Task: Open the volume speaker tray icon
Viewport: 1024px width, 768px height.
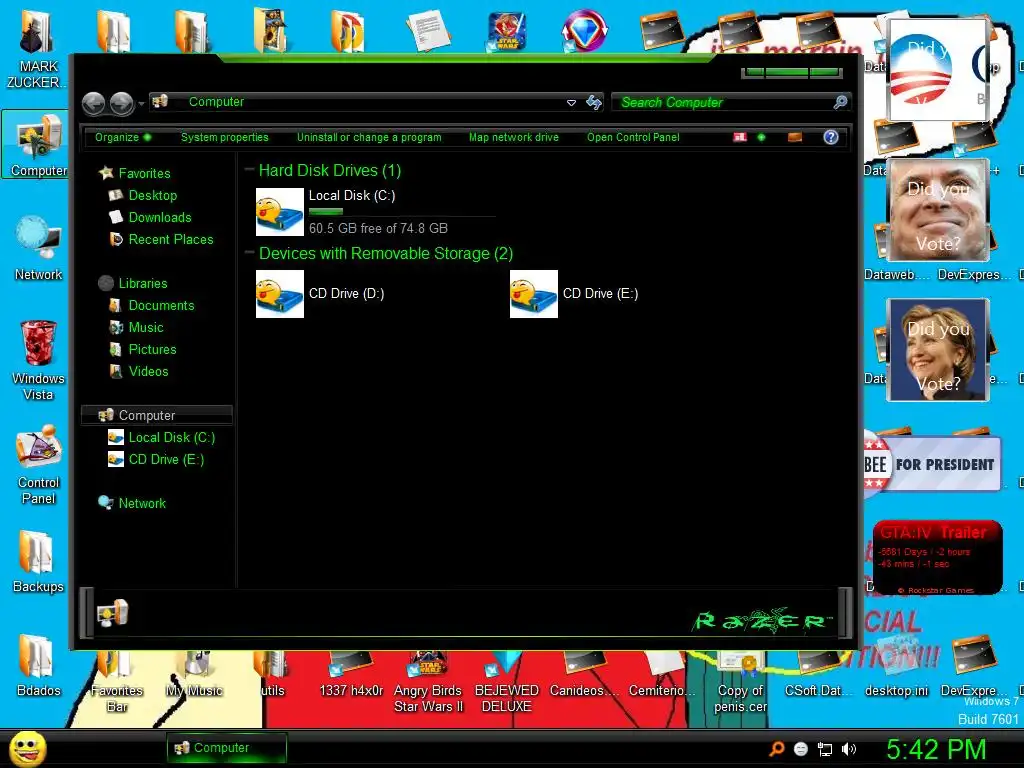Action: click(849, 749)
